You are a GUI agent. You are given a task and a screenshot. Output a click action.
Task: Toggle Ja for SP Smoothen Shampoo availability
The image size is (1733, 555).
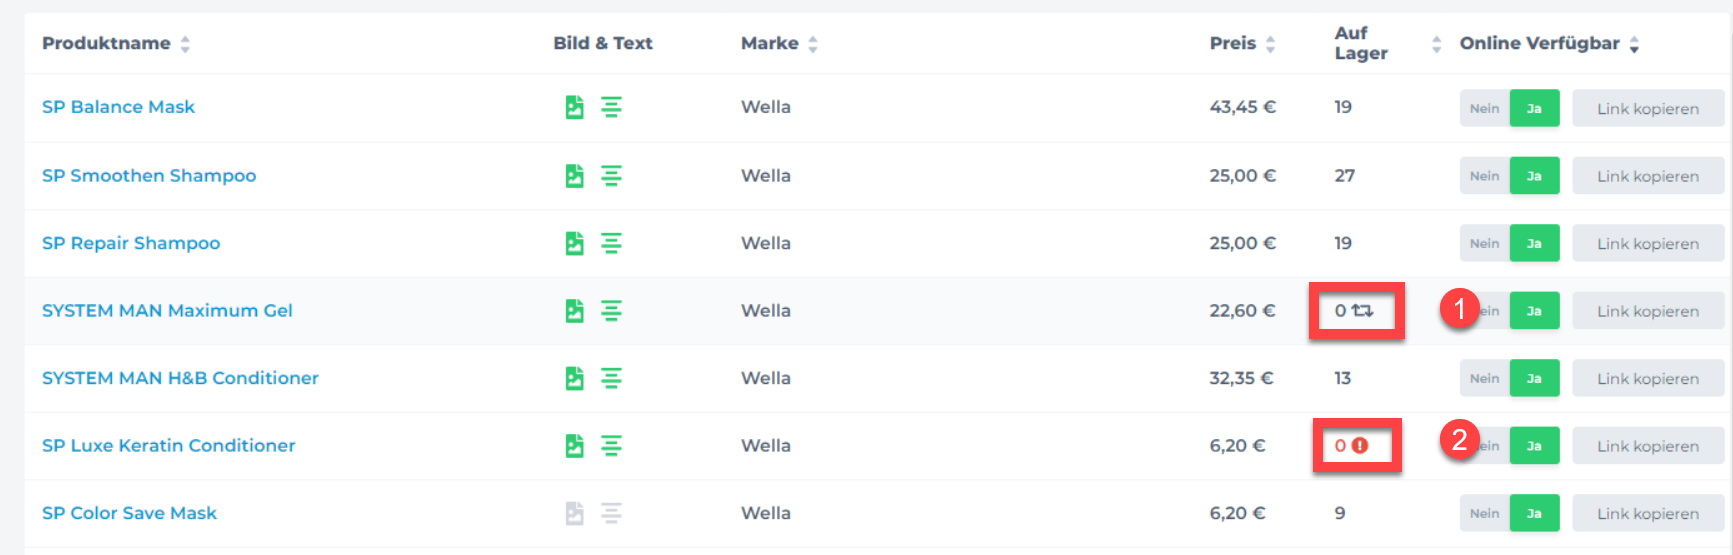pos(1534,176)
